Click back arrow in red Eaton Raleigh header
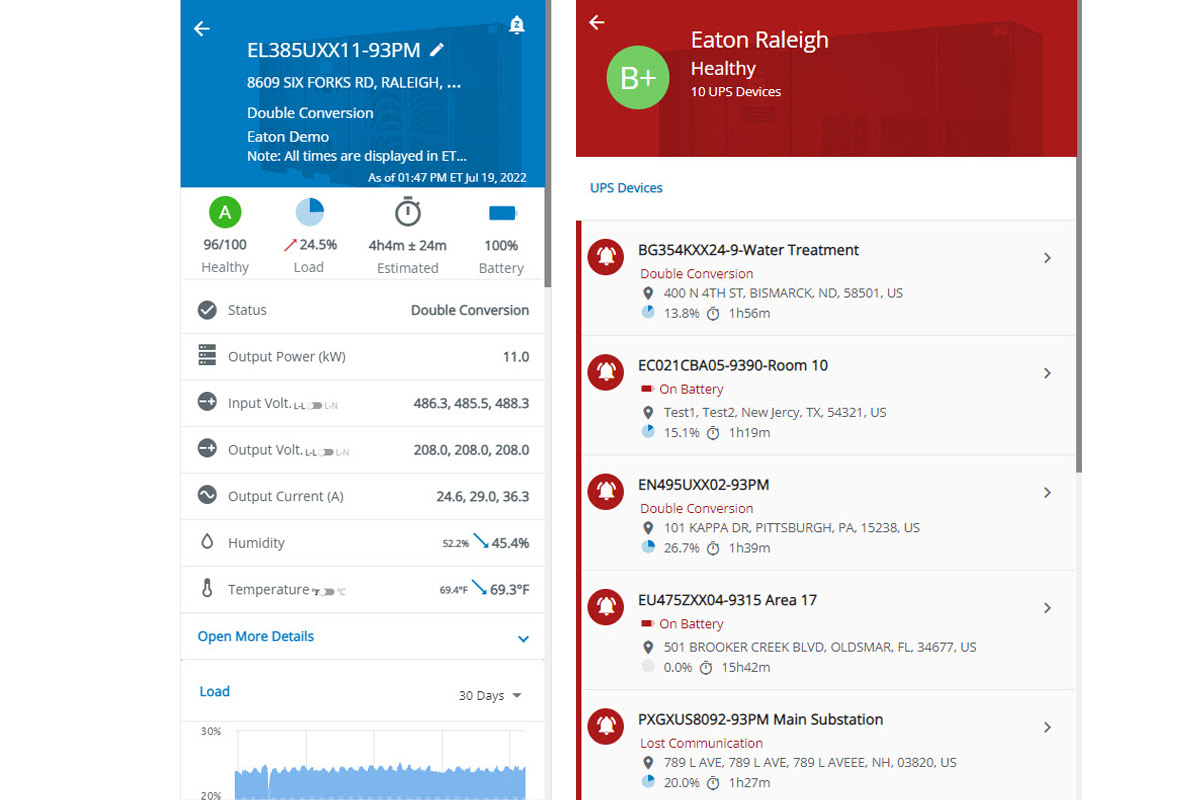 click(x=597, y=23)
